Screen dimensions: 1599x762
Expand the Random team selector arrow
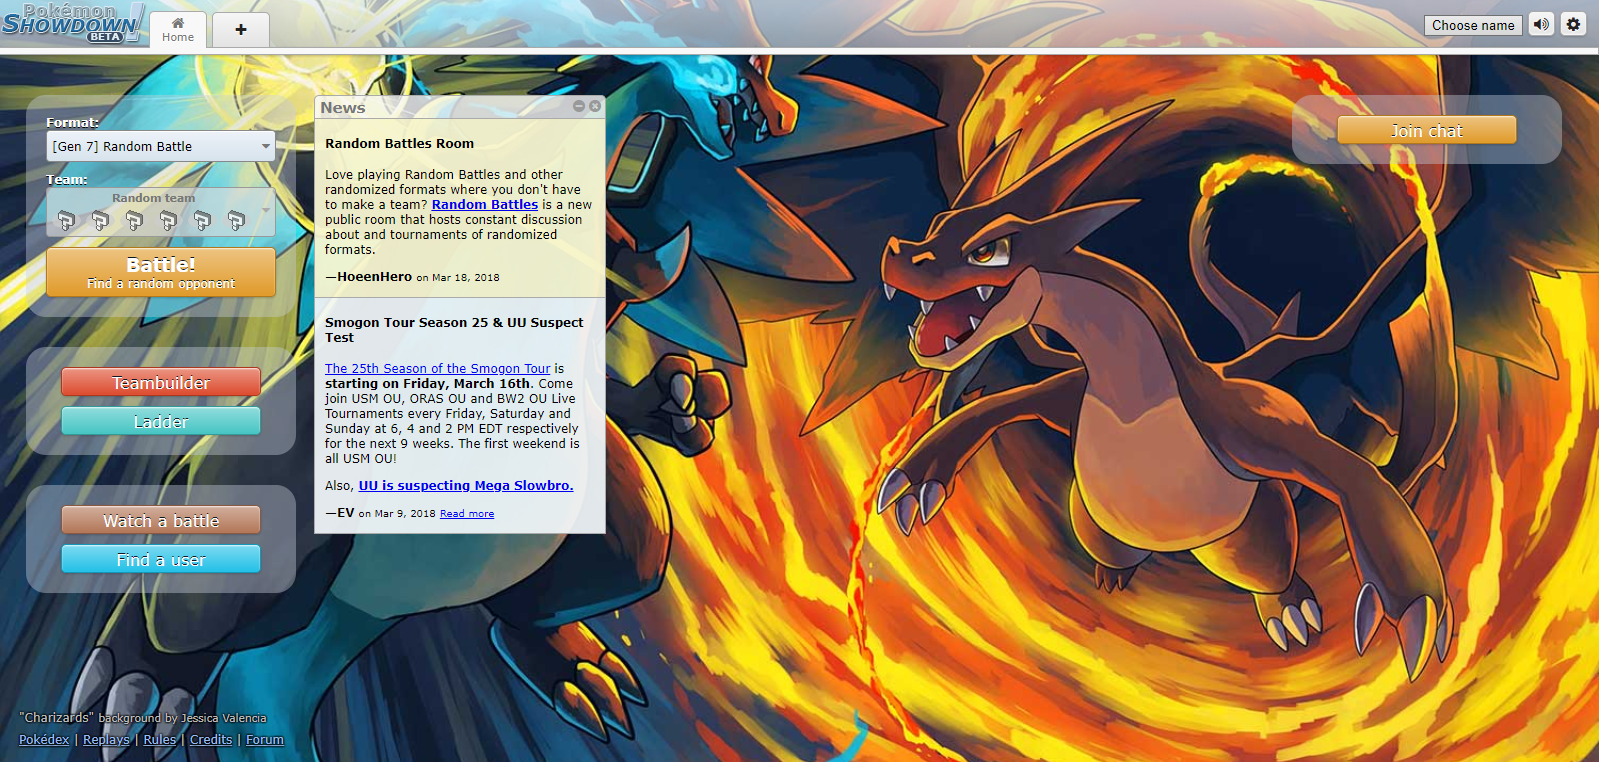click(x=265, y=210)
